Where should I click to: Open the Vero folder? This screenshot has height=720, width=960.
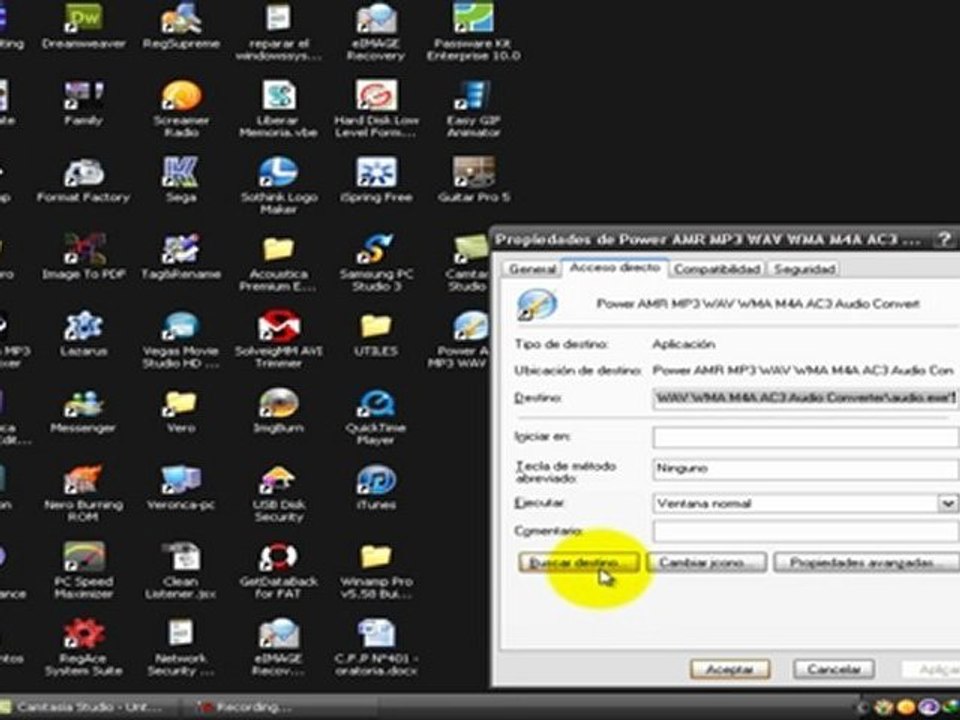pos(181,411)
